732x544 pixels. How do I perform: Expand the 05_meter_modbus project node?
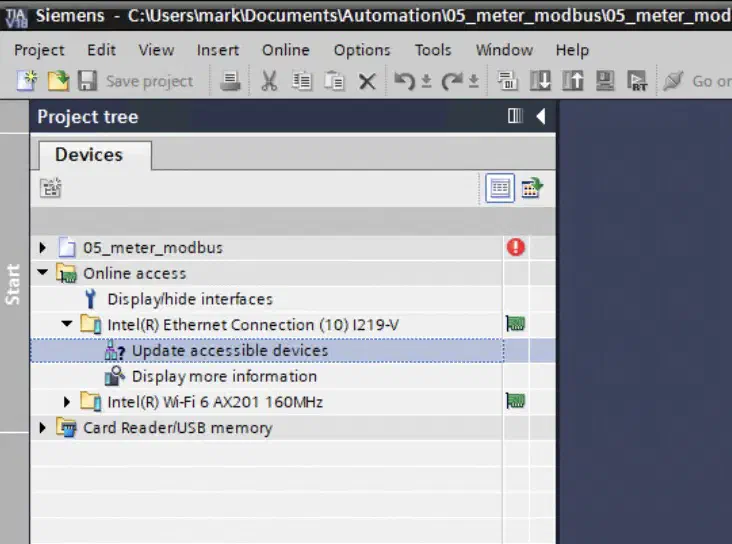pos(42,247)
